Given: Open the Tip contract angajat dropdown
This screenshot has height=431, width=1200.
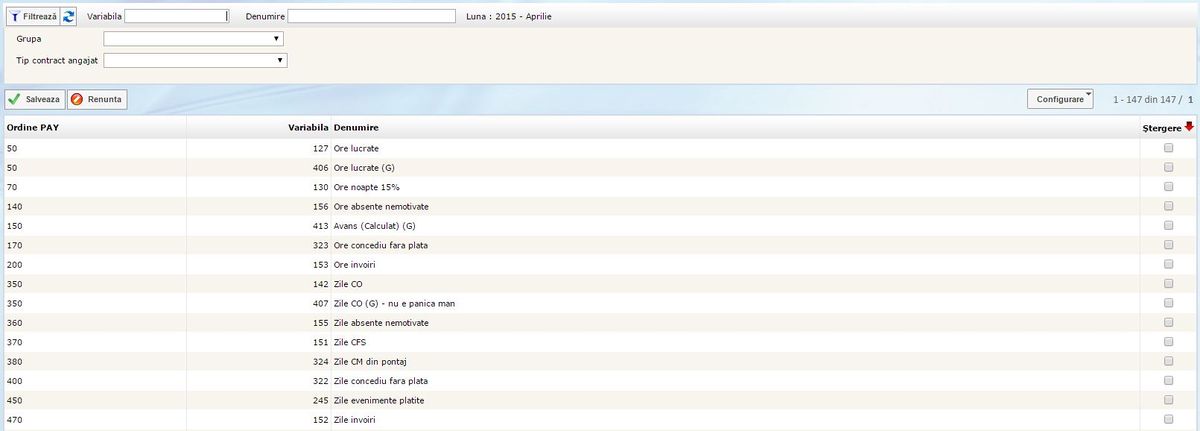Looking at the screenshot, I should (195, 61).
